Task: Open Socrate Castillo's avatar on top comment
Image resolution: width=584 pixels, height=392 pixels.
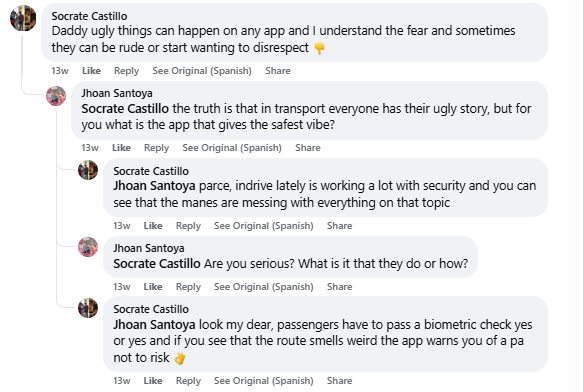Action: (x=23, y=18)
